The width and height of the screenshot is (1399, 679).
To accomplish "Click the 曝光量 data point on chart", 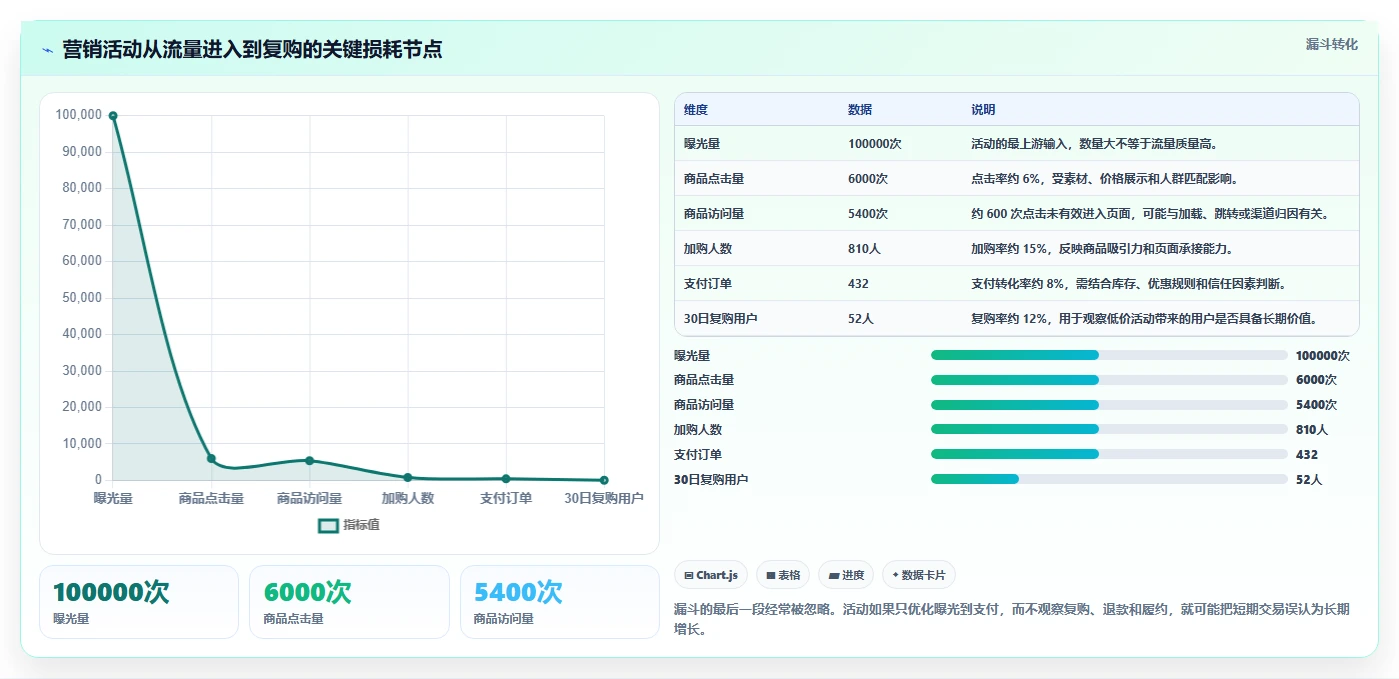I will coord(113,116).
